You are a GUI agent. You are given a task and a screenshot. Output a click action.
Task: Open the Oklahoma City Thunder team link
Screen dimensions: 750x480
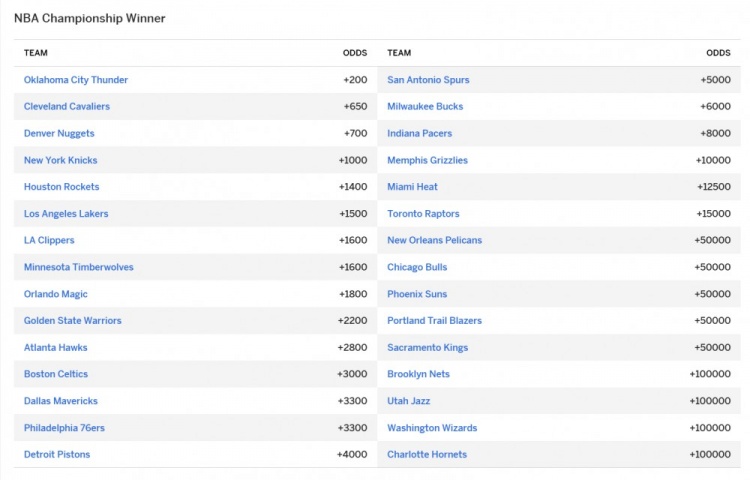(76, 80)
